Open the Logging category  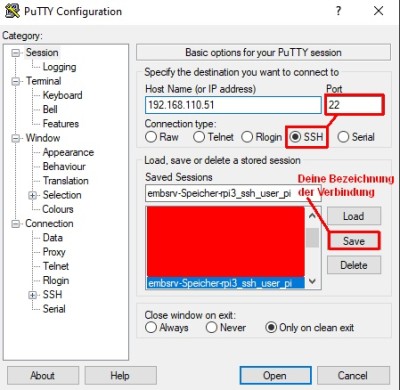pyautogui.click(x=59, y=67)
